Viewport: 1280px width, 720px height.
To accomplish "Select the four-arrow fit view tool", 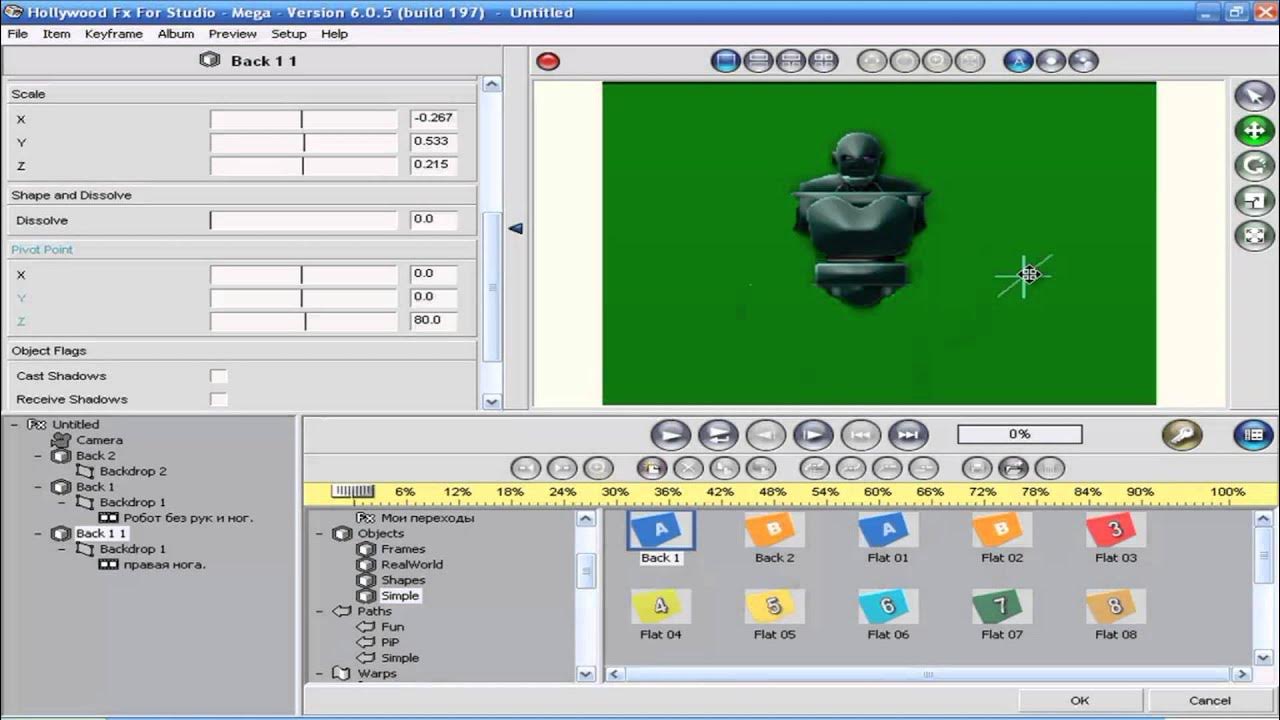I will coord(1253,236).
